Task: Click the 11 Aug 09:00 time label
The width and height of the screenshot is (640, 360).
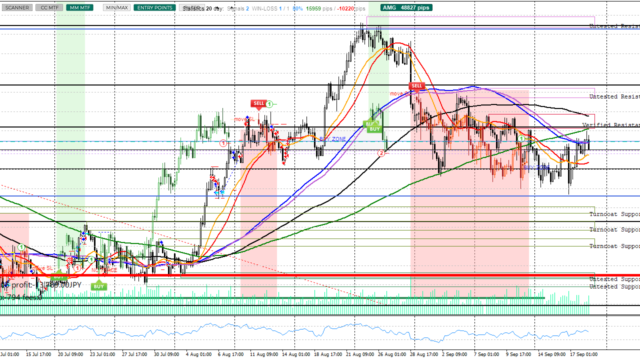Action: [x=263, y=354]
